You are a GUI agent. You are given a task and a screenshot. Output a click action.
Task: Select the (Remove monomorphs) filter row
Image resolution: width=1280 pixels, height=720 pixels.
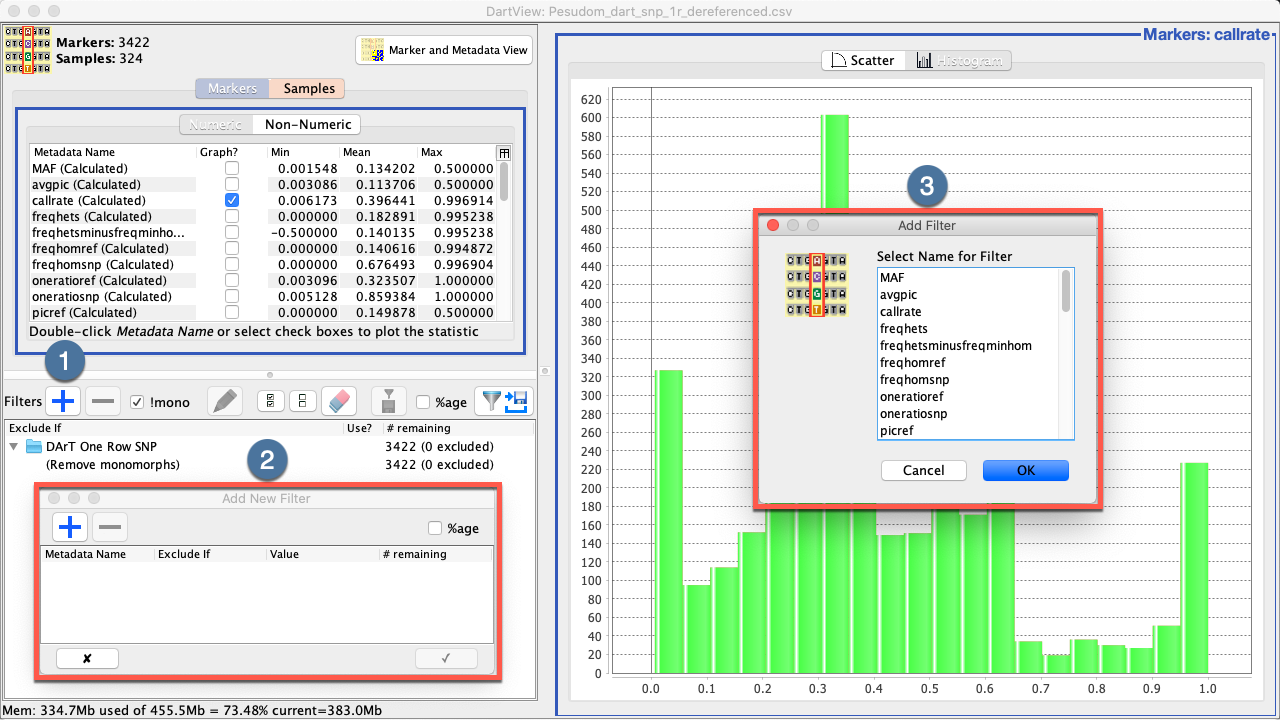pyautogui.click(x=270, y=465)
